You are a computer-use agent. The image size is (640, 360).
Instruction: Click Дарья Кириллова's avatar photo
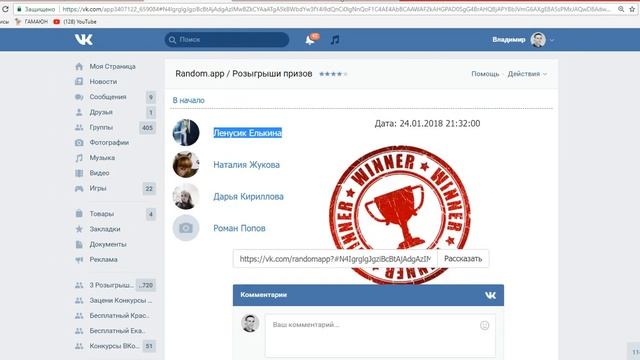point(186,196)
